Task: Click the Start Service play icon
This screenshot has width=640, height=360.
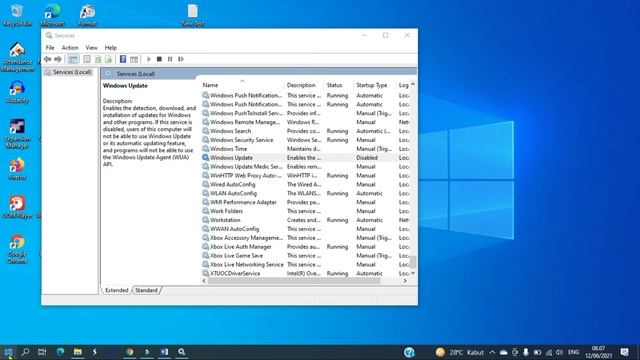Action: (149, 59)
